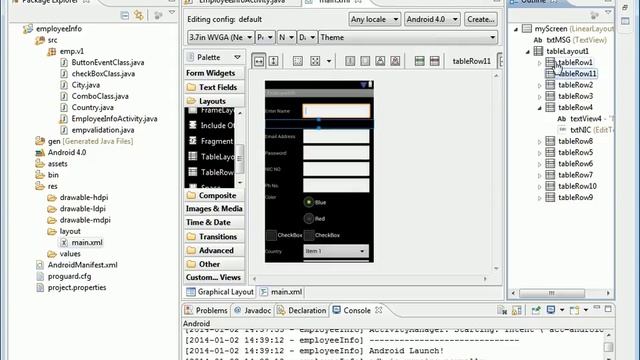Open the gravity dropdown arrow
The width and height of the screenshot is (640, 360).
[329, 61]
